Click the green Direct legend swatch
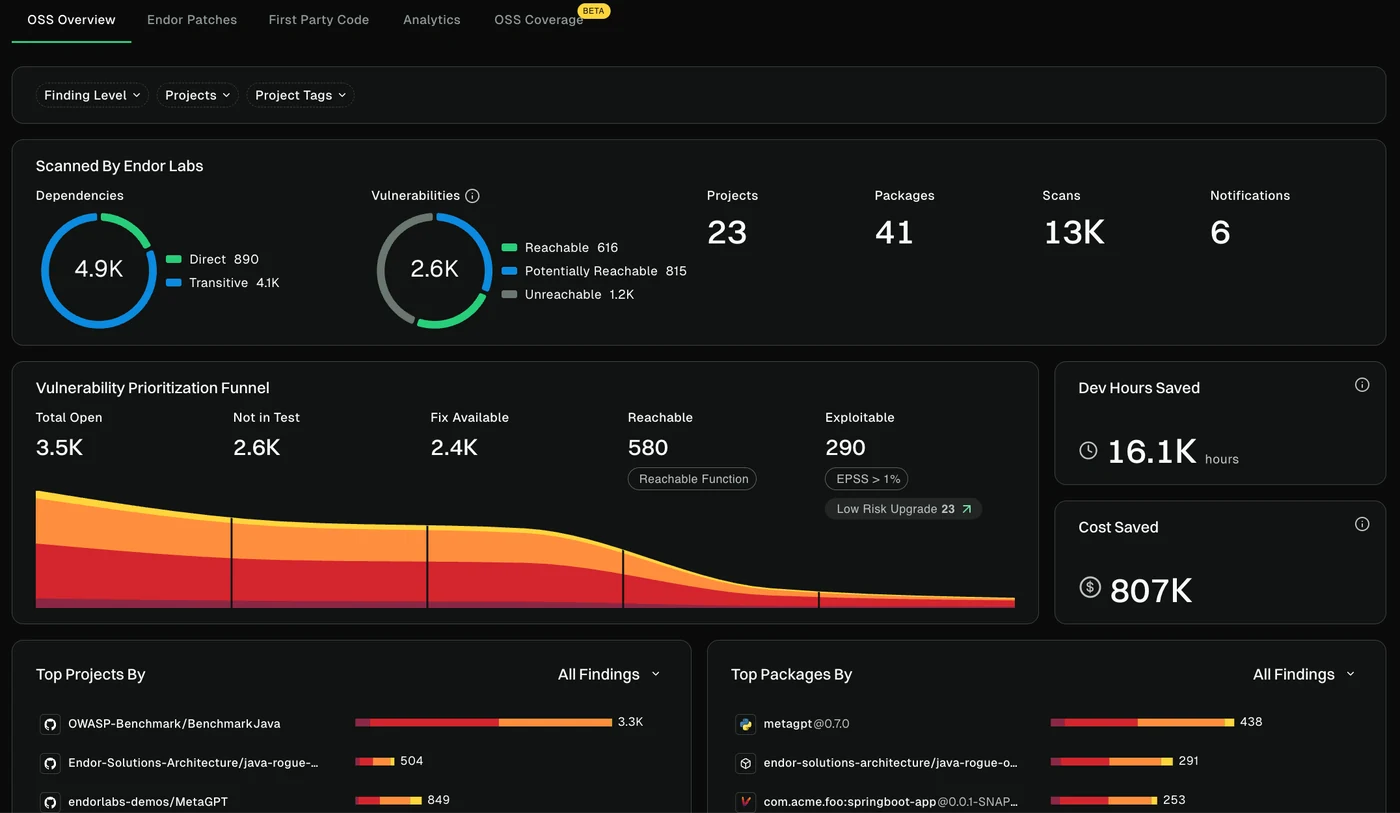Image resolution: width=1400 pixels, height=813 pixels. [174, 260]
